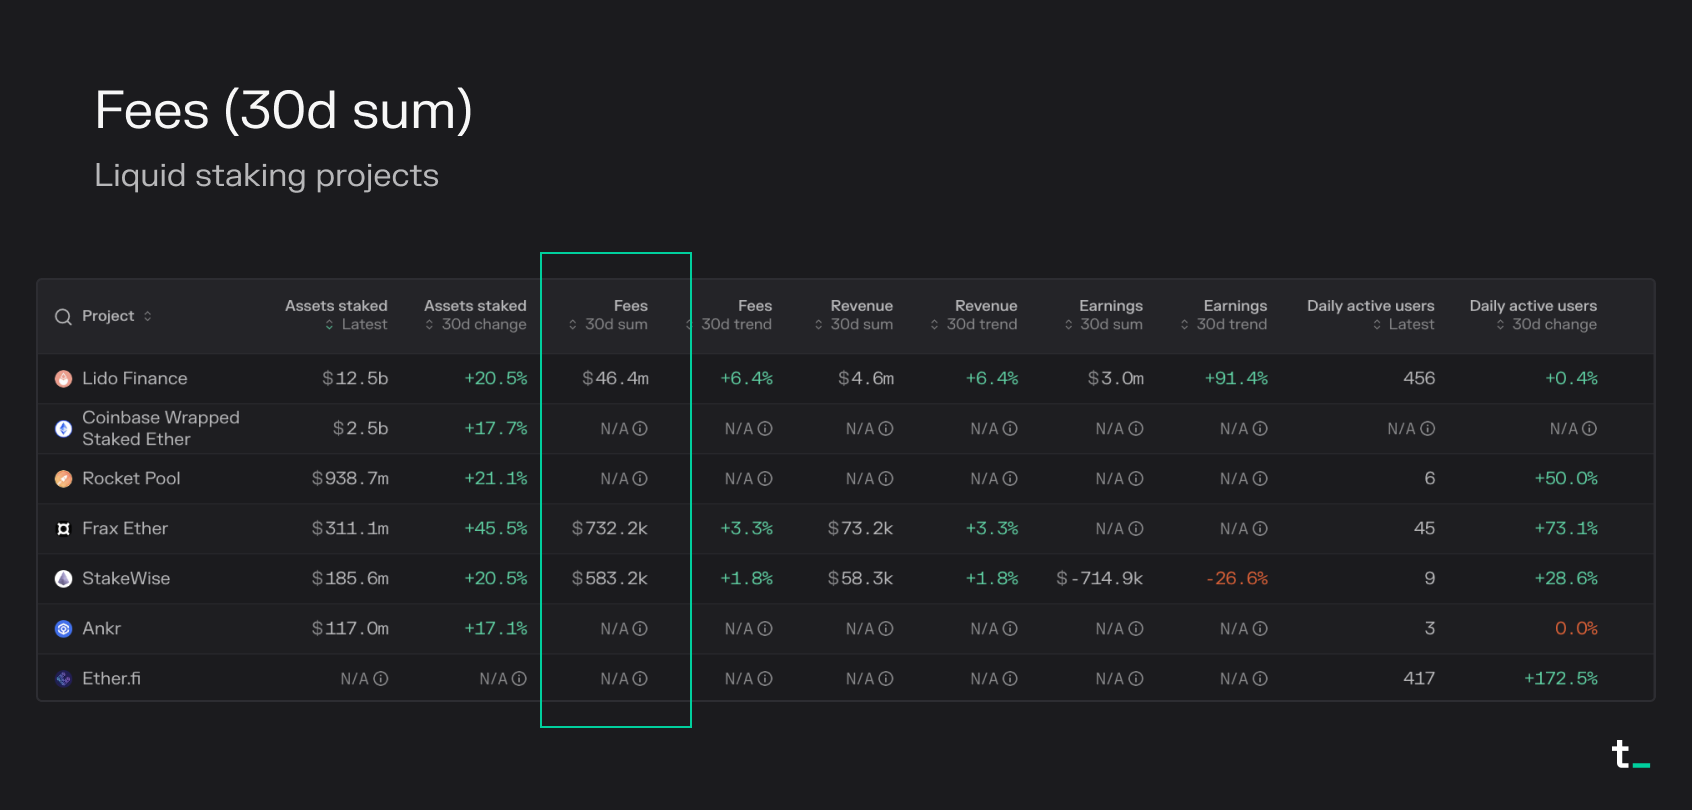Image resolution: width=1692 pixels, height=810 pixels.
Task: Click the StakeWise logo icon
Action: [63, 579]
